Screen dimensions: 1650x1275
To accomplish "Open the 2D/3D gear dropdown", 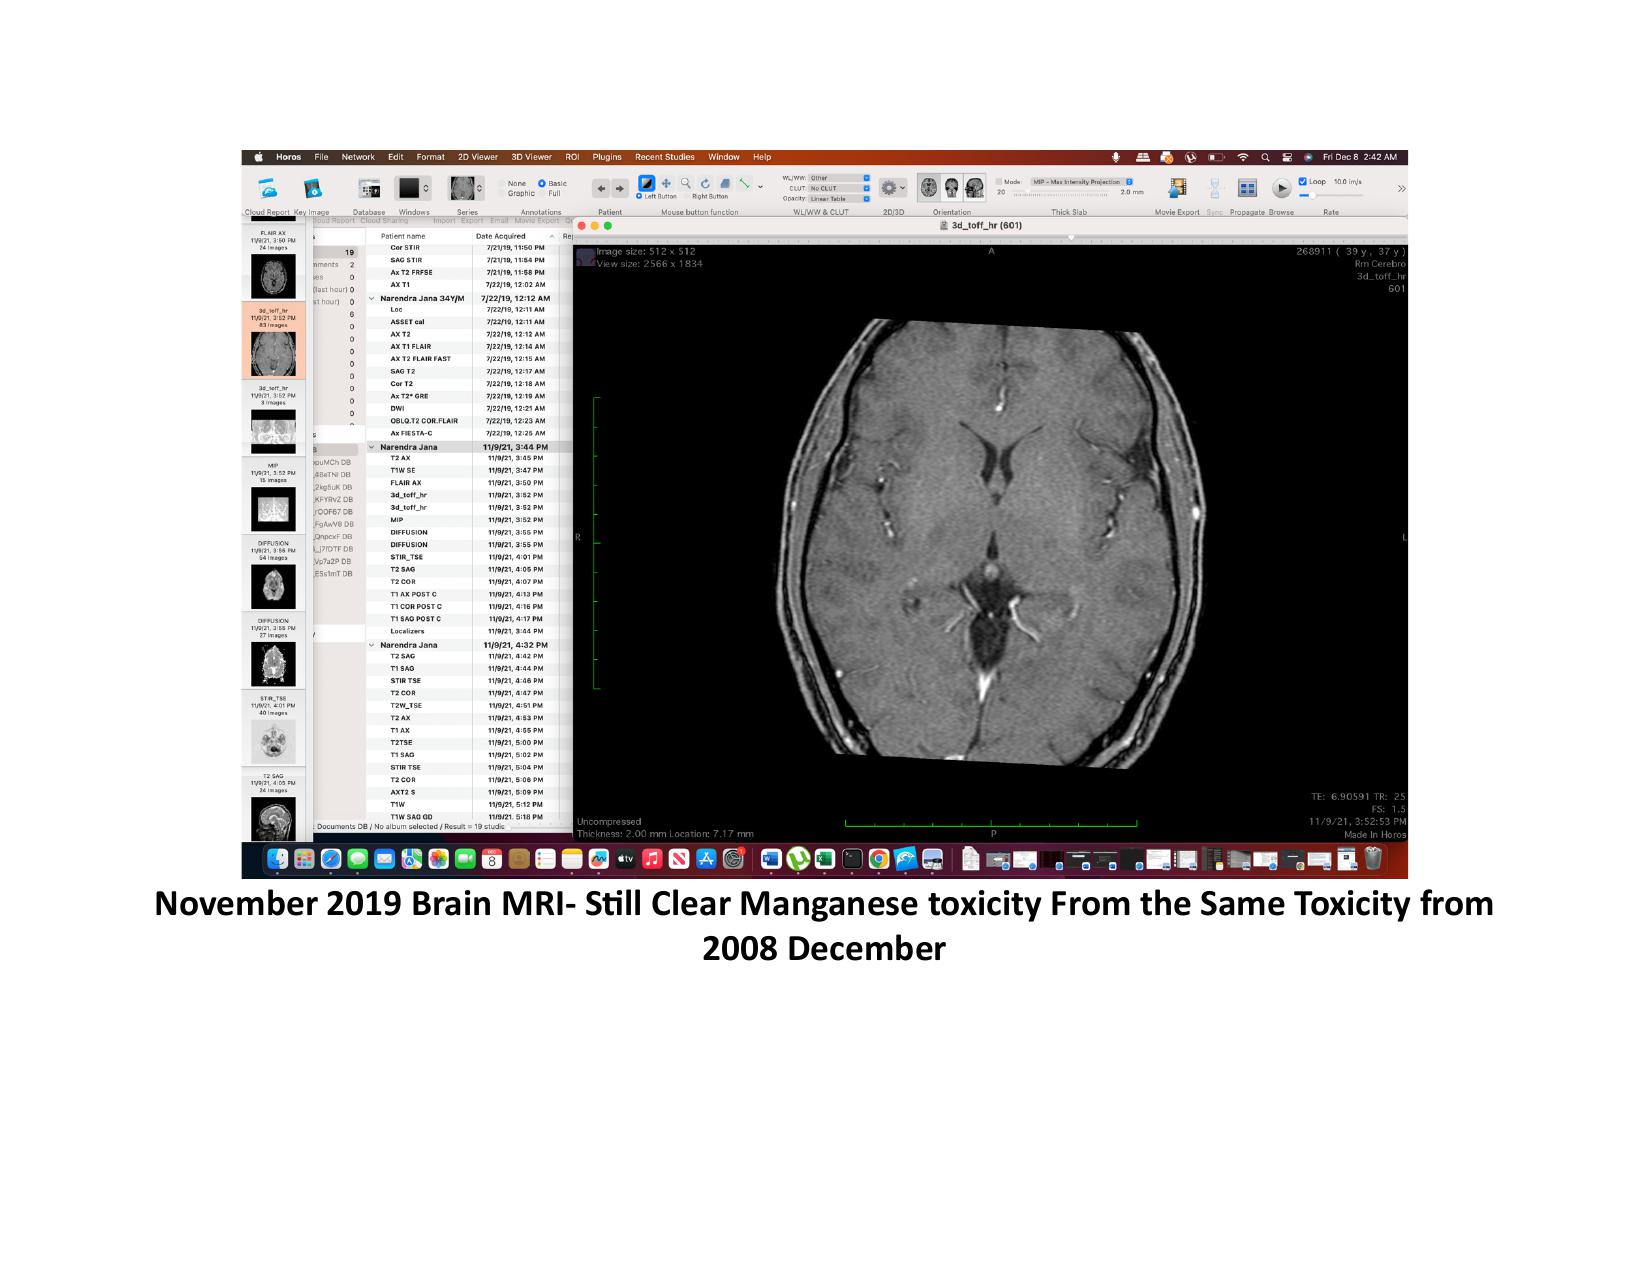I will (891, 188).
